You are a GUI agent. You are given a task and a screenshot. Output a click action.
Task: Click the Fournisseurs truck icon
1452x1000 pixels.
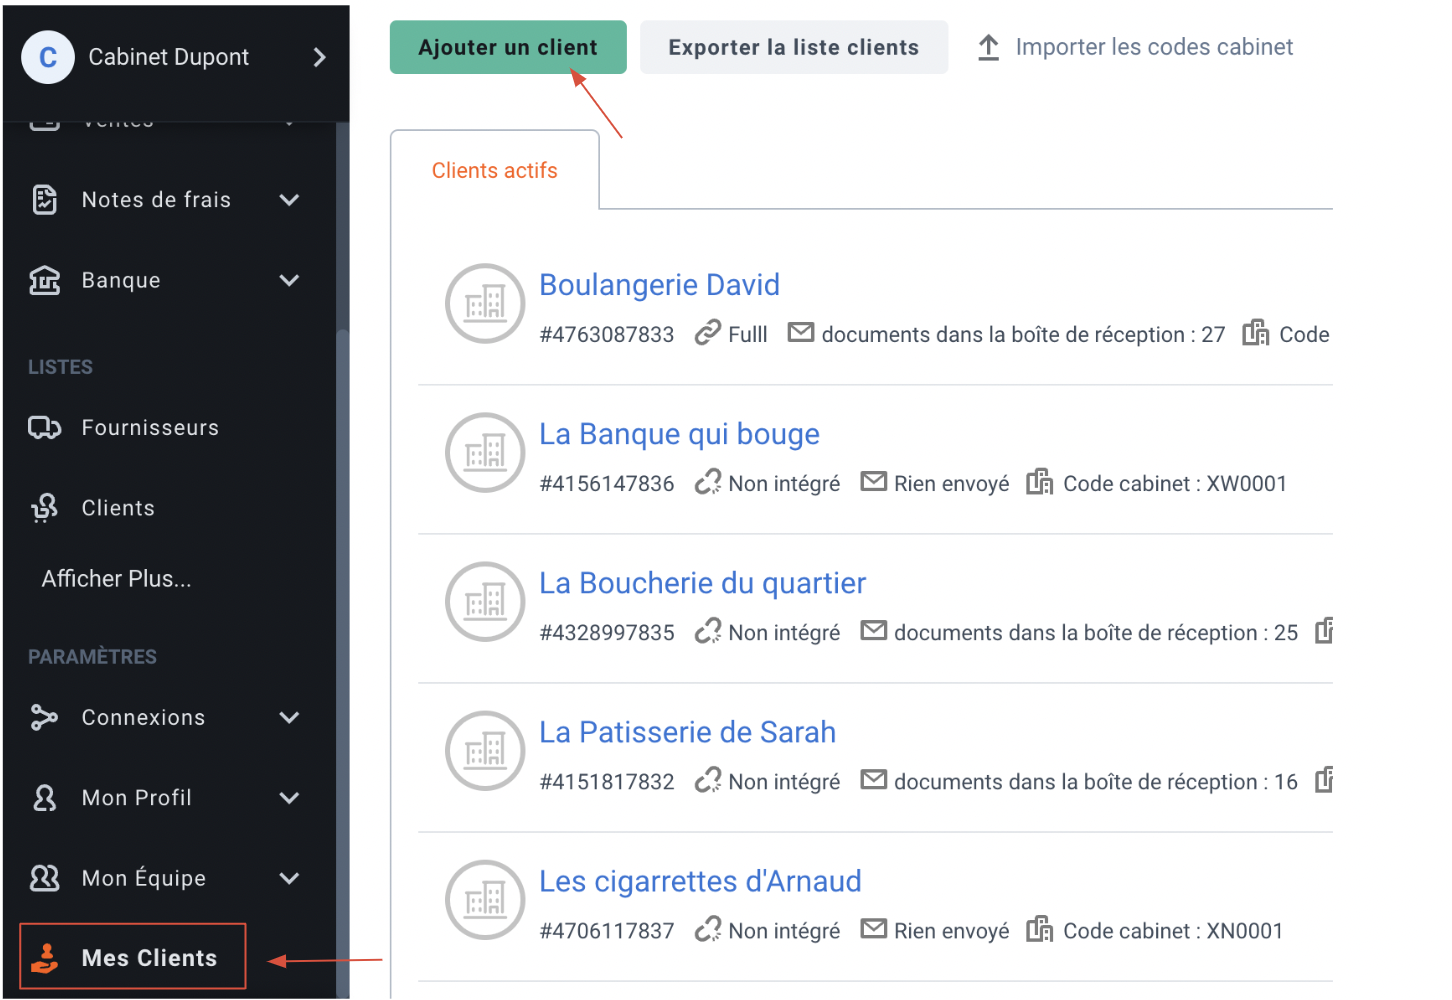tap(45, 428)
